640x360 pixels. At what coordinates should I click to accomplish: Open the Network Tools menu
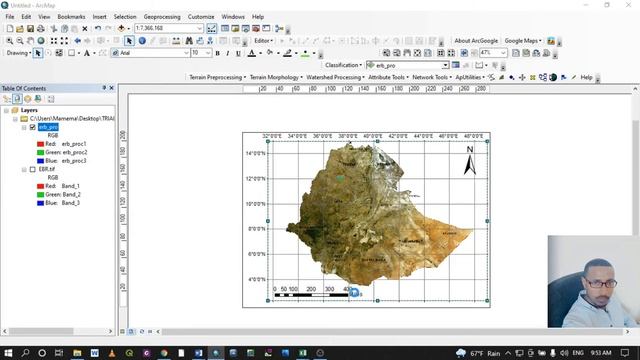point(432,77)
